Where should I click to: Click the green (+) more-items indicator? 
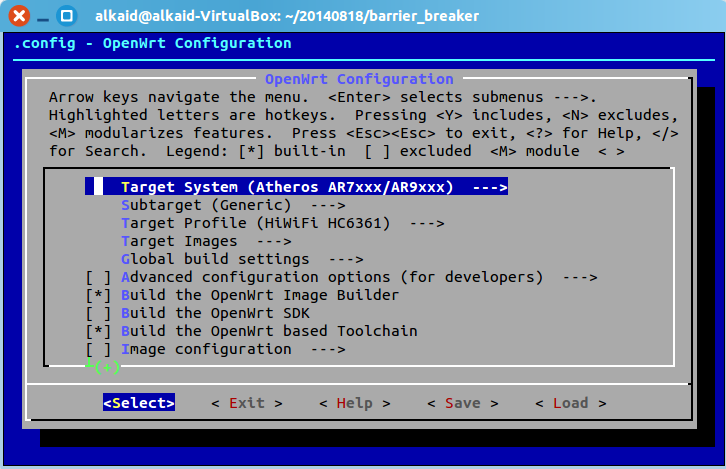coord(107,367)
